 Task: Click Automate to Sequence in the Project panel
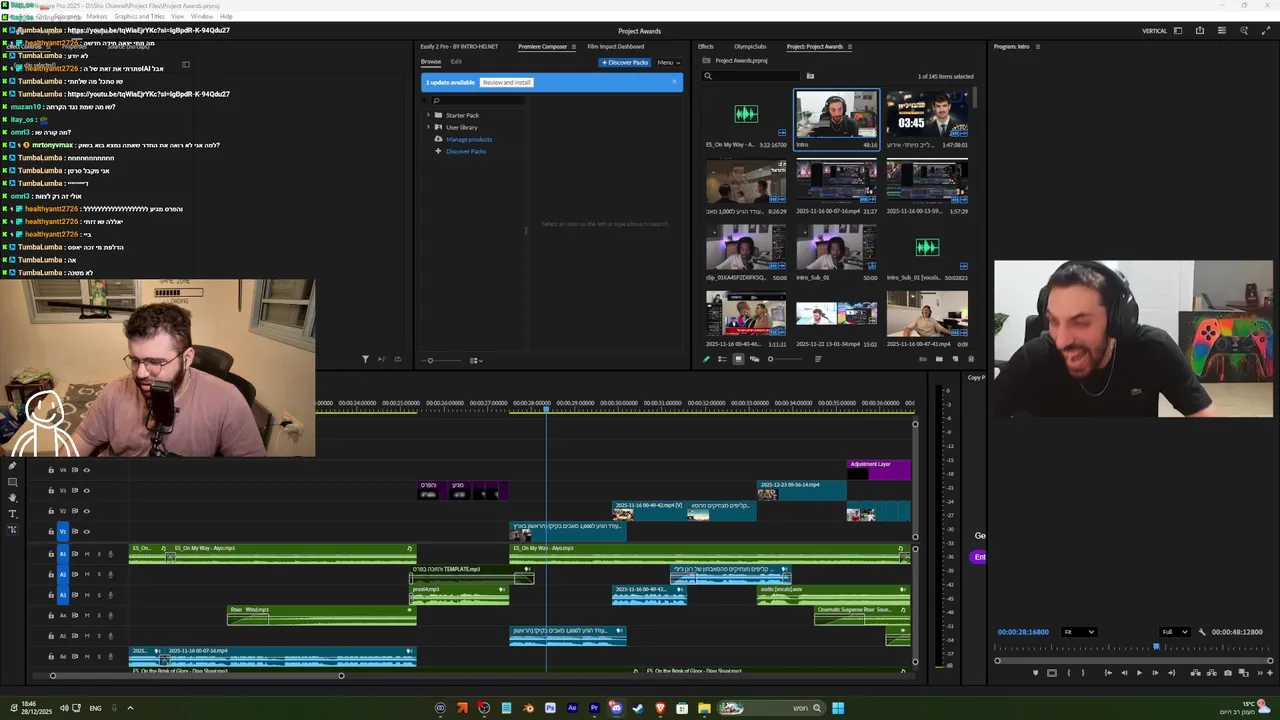click(923, 359)
